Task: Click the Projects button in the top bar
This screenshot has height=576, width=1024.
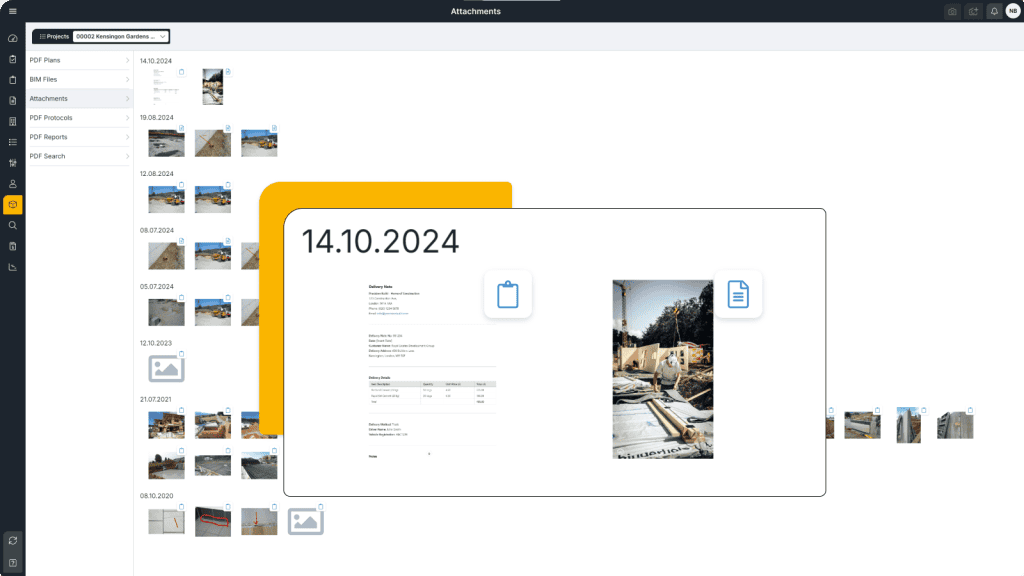Action: point(53,36)
